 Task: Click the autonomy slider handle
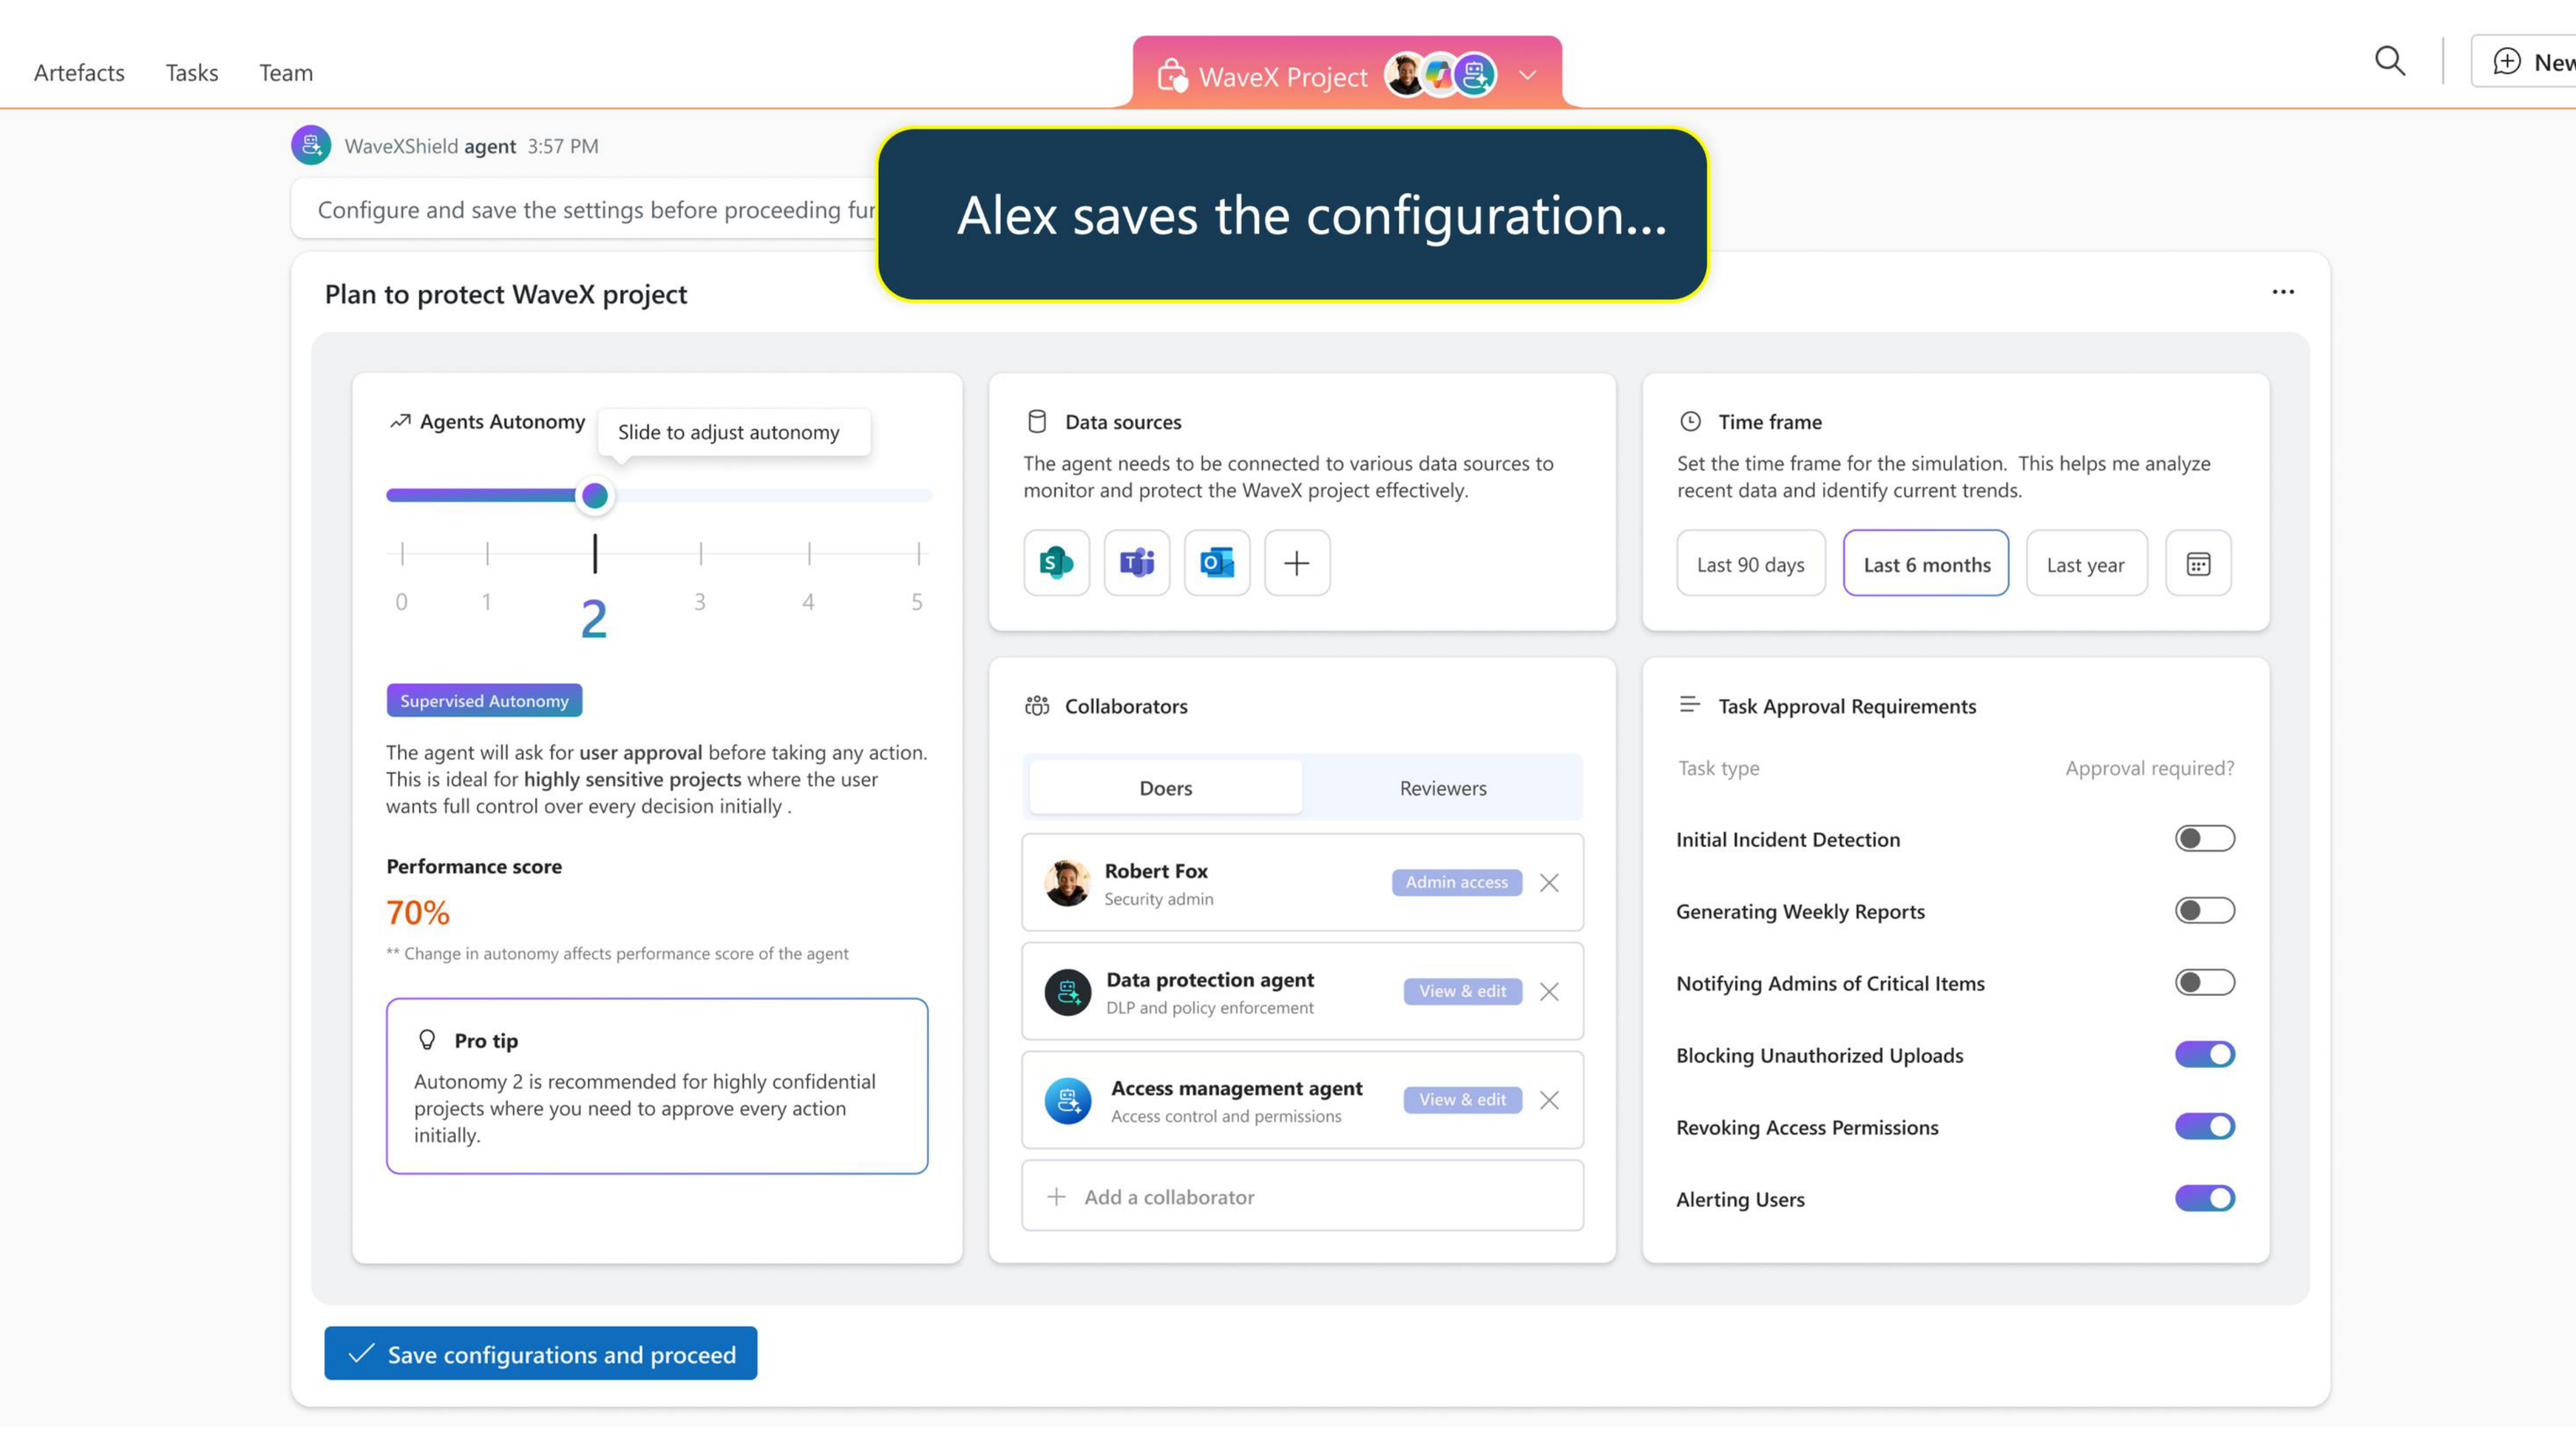click(x=595, y=495)
